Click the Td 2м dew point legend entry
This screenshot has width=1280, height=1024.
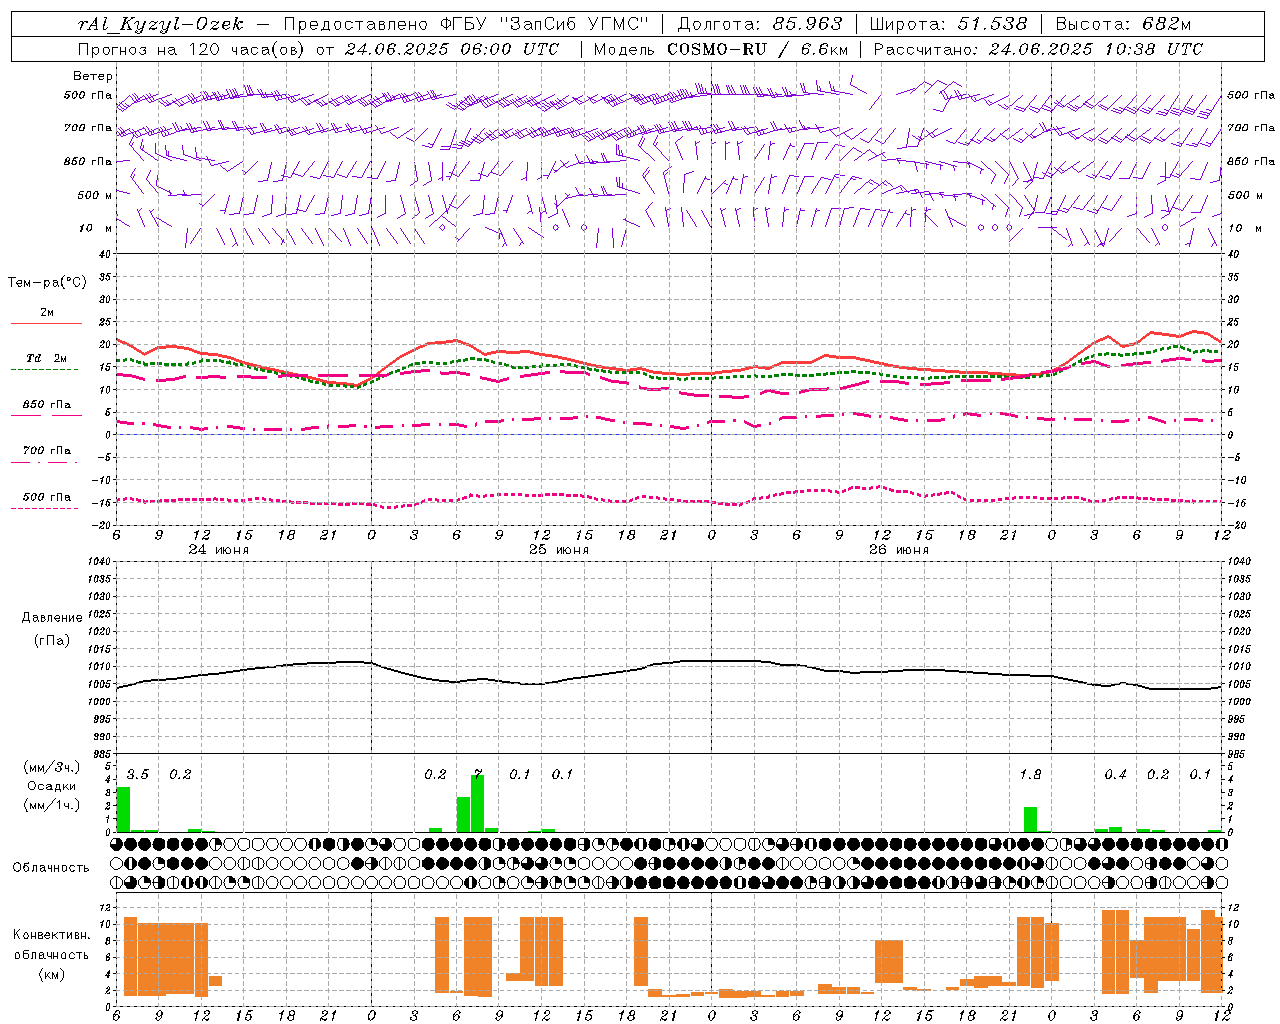click(x=46, y=358)
